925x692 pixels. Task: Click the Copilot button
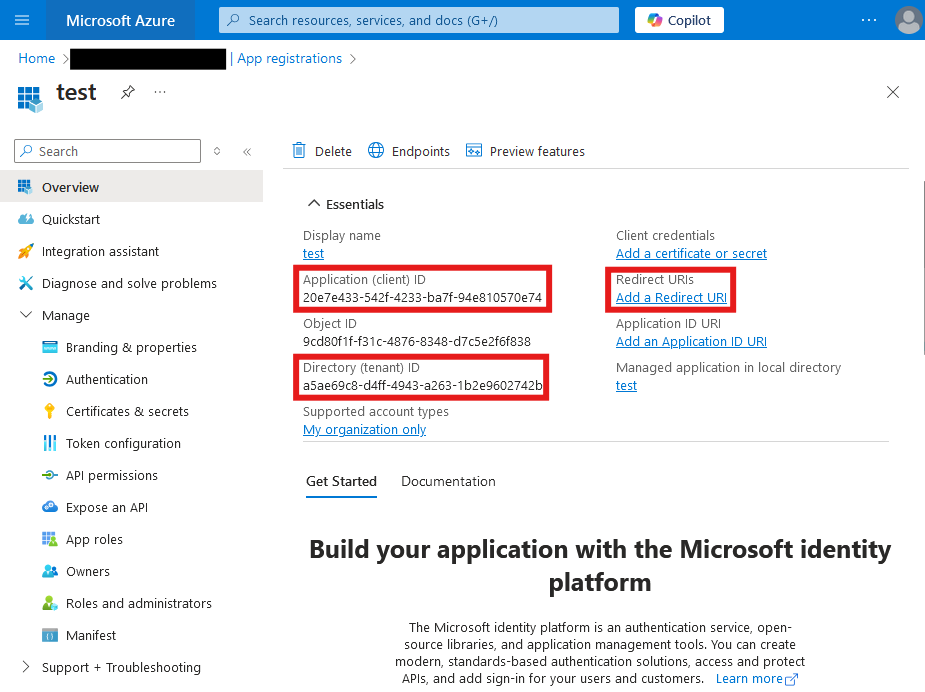679,20
